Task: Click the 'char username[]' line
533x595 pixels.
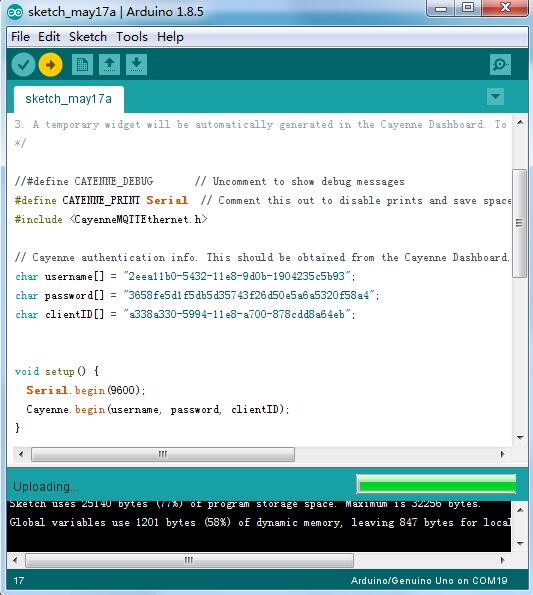Action: (x=185, y=276)
